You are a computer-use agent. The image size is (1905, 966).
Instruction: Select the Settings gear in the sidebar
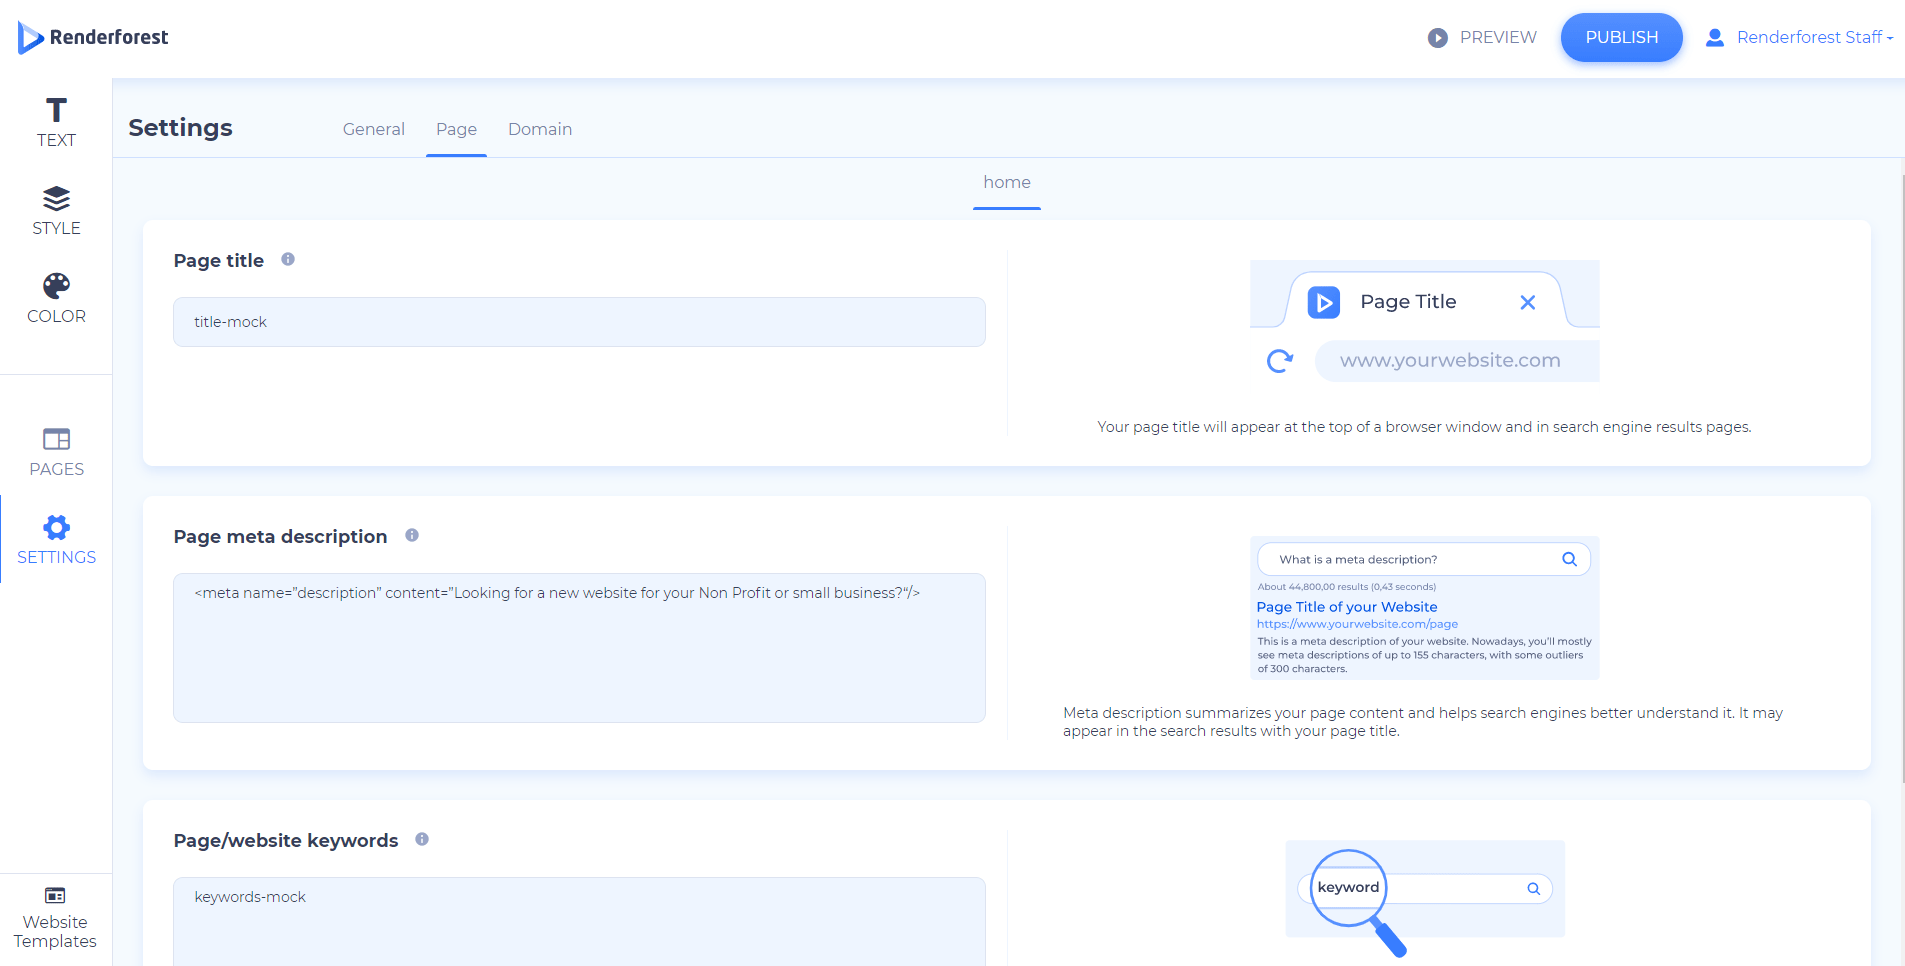coord(55,527)
